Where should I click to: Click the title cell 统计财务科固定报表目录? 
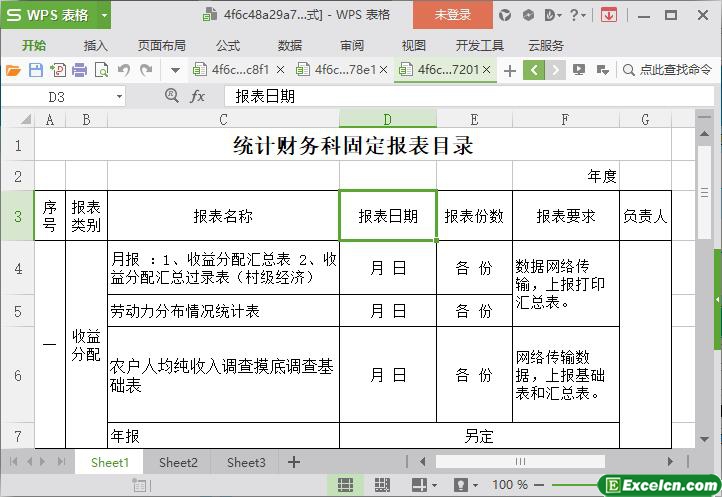tap(353, 145)
